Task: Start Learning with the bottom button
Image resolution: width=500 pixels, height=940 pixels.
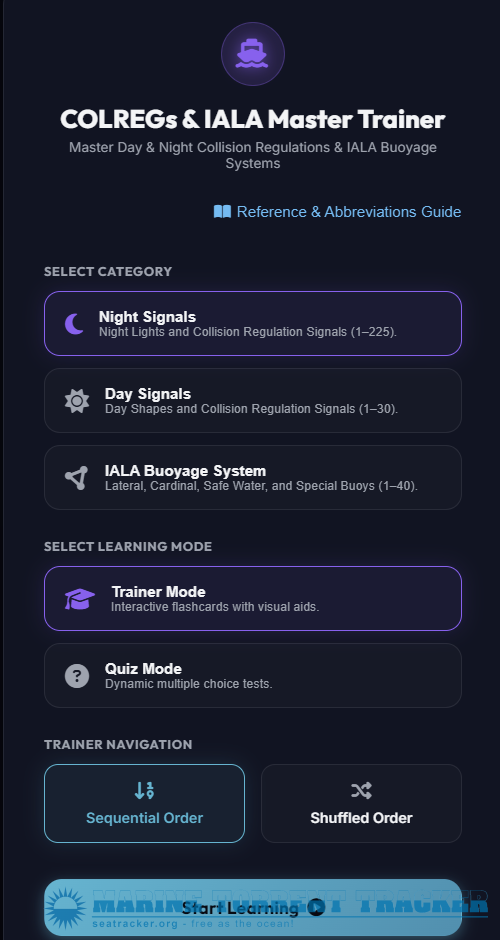Action: point(253,908)
